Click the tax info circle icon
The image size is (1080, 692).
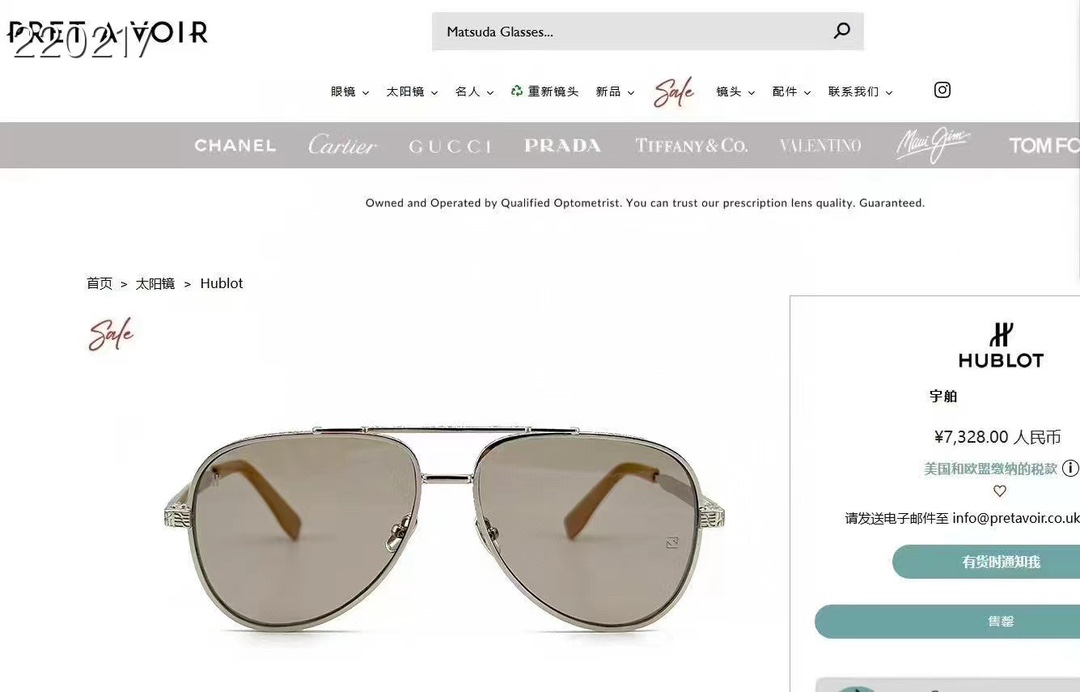click(1070, 468)
